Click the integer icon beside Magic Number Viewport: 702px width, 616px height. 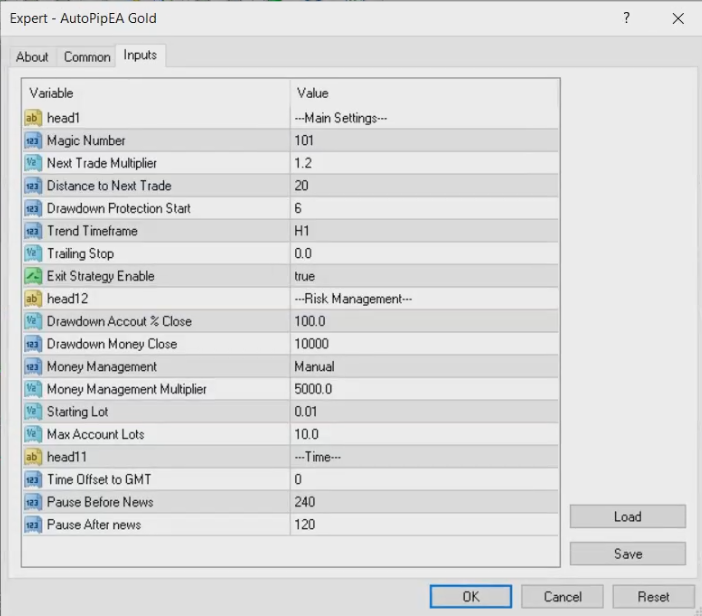click(33, 141)
